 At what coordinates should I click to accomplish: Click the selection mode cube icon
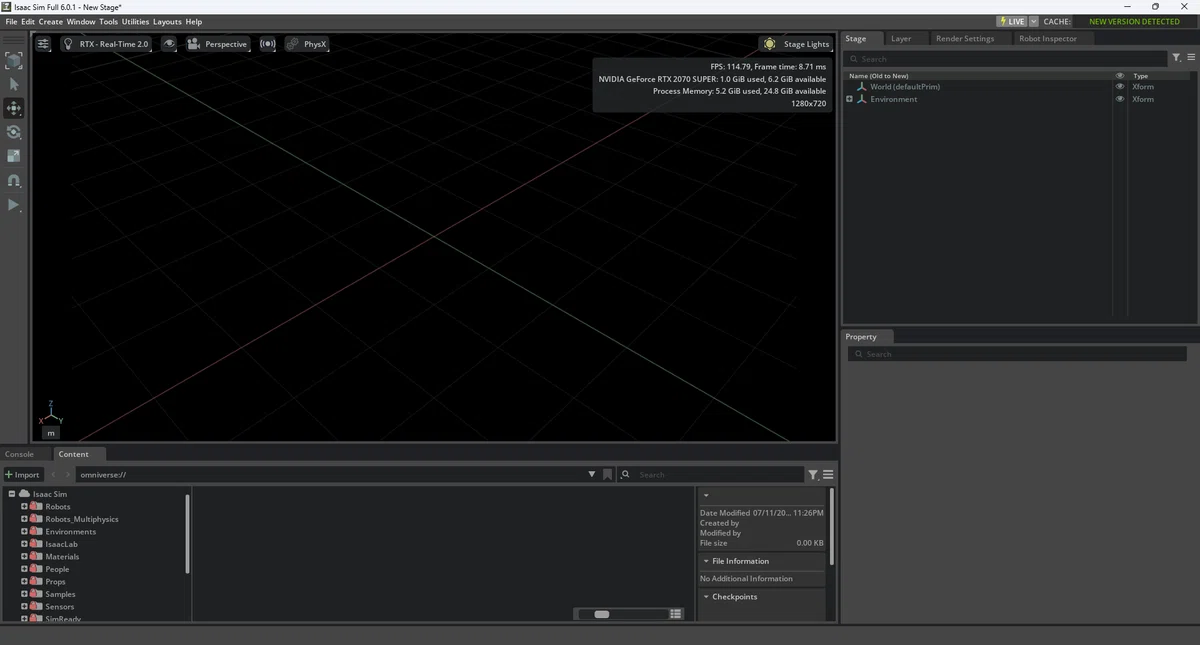pos(14,61)
